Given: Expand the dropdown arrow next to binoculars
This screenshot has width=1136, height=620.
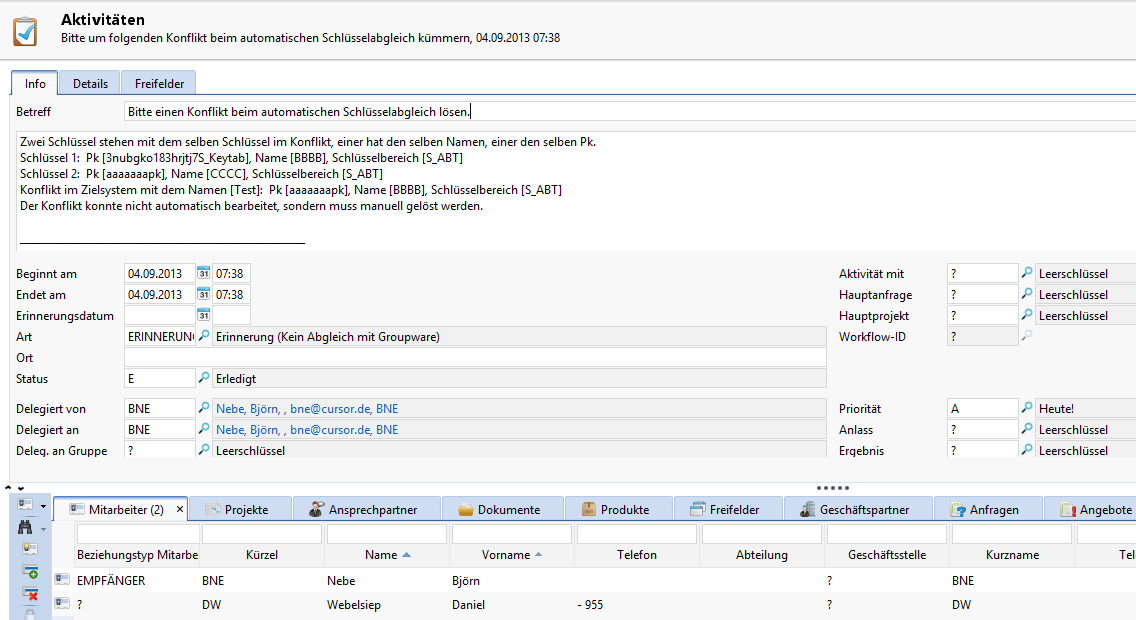Looking at the screenshot, I should [43, 529].
